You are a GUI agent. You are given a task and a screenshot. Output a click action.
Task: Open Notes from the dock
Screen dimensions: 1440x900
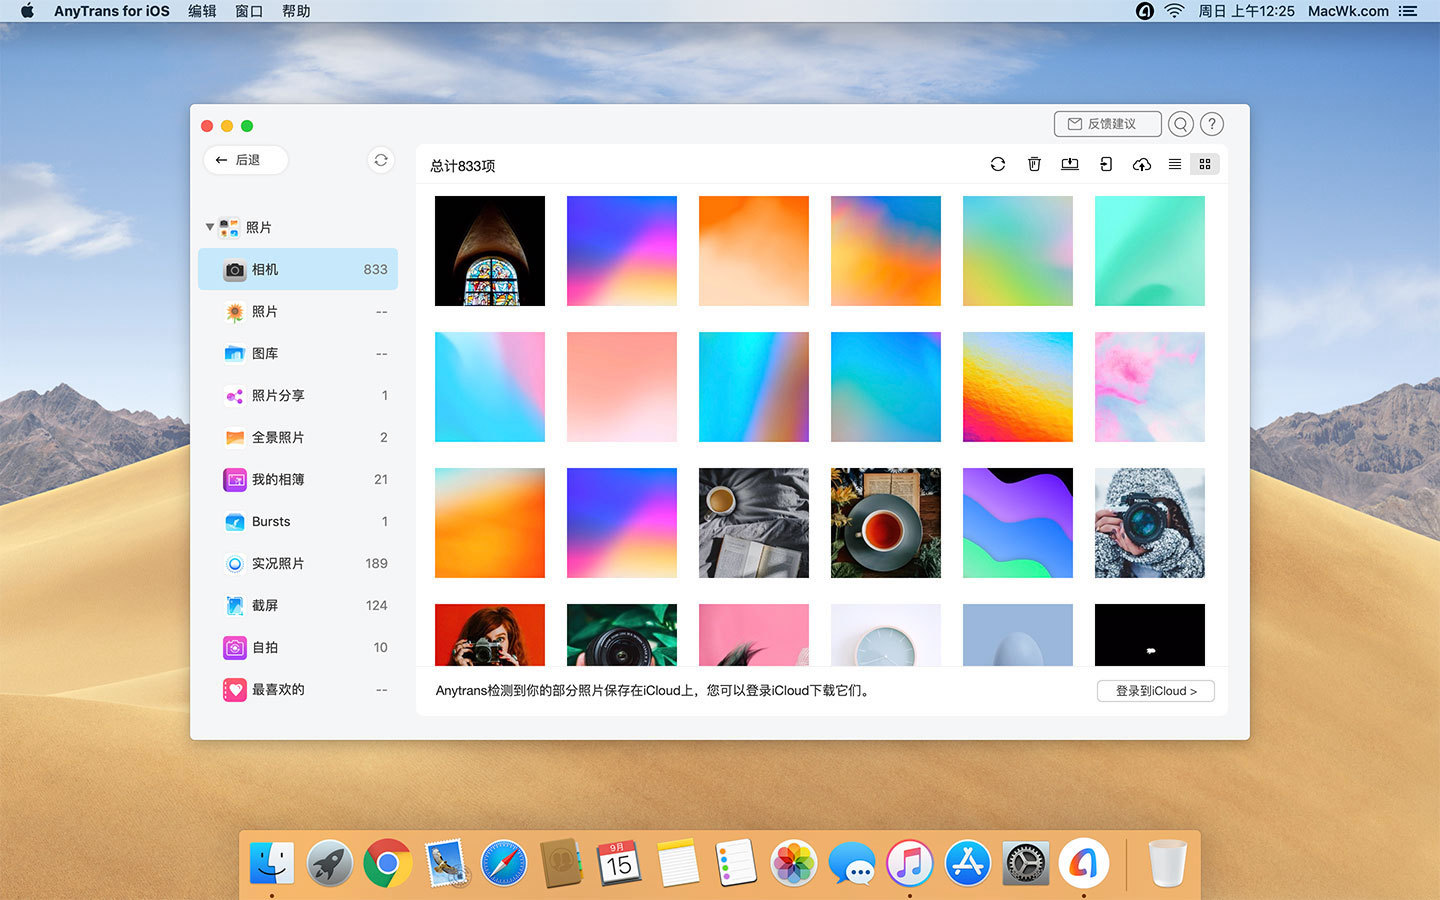coord(677,863)
